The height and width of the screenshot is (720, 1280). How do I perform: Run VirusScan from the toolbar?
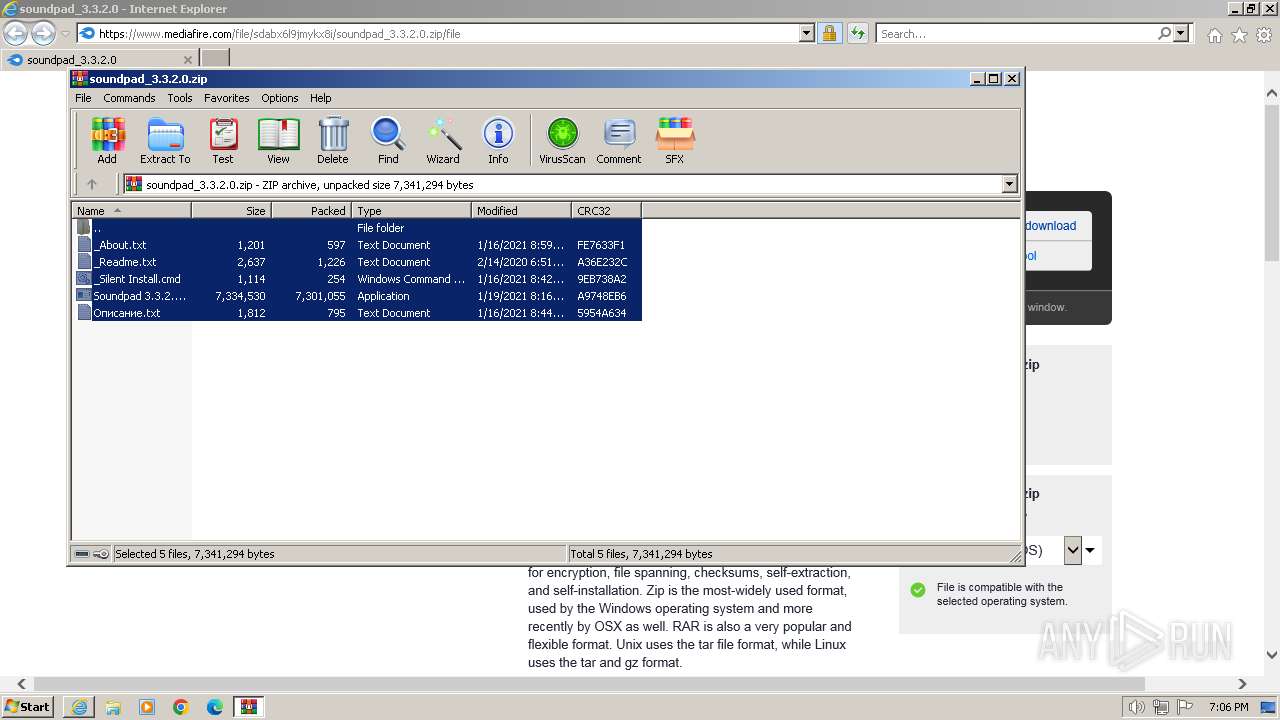[x=562, y=140]
